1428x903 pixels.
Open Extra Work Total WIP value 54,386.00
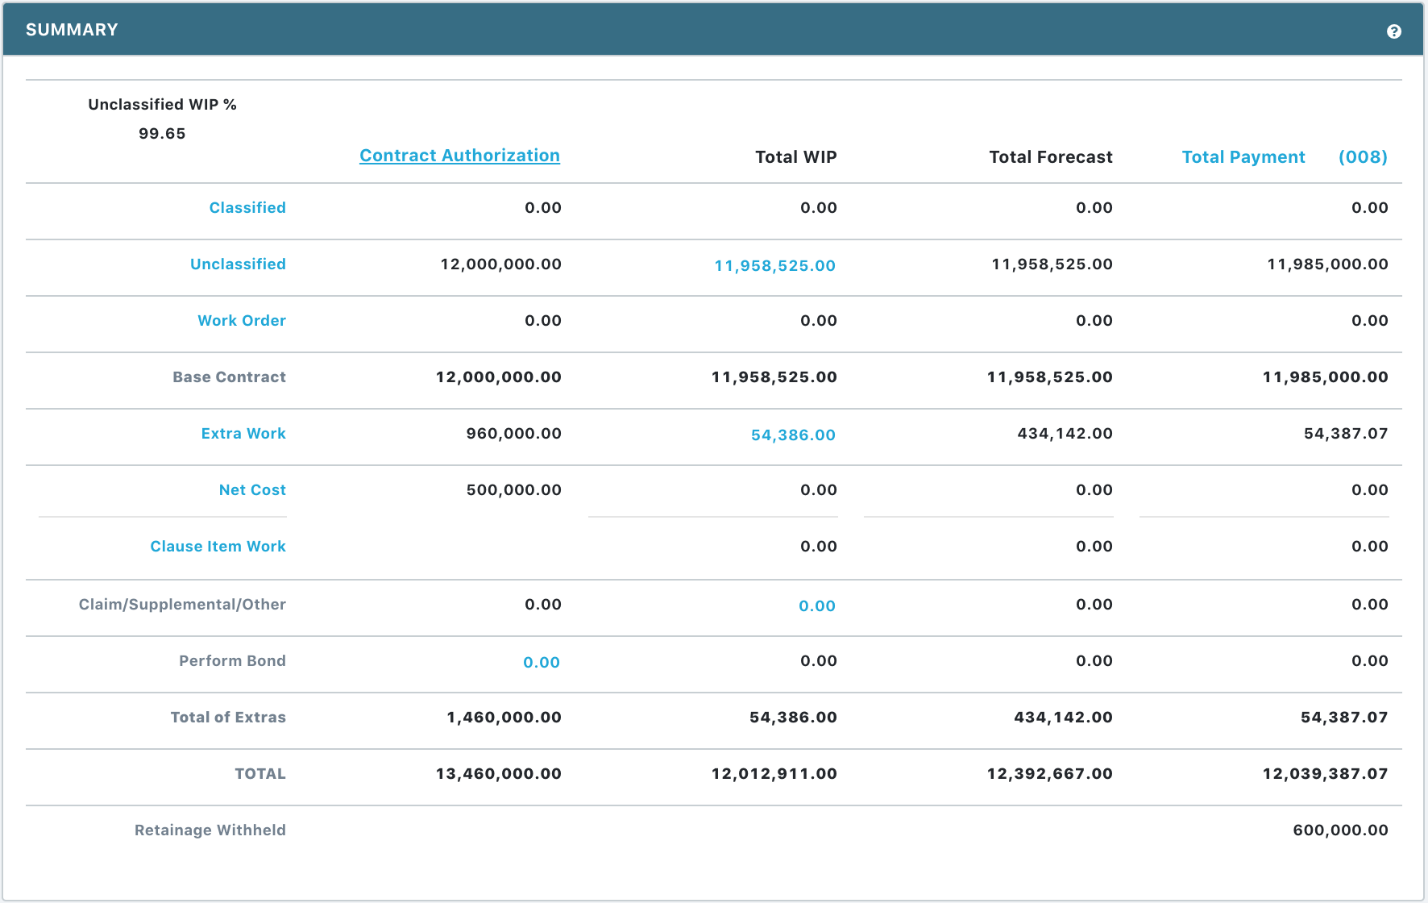(793, 435)
